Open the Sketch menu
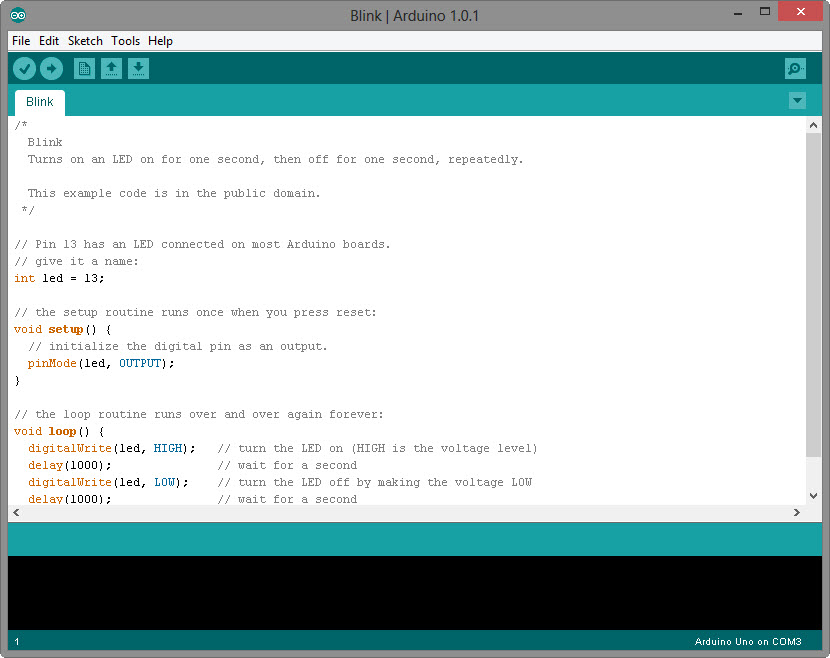The height and width of the screenshot is (658, 830). tap(85, 41)
